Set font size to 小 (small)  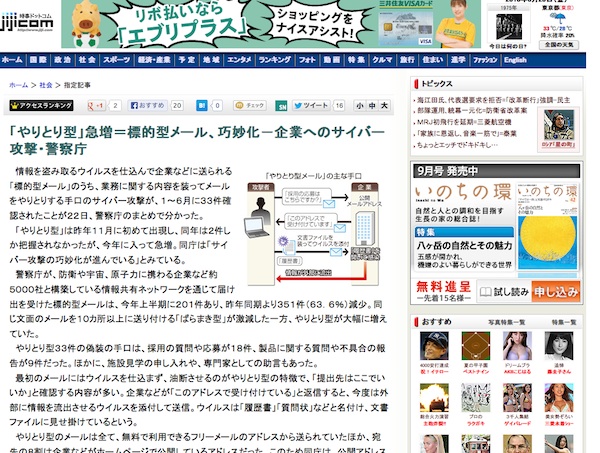pyautogui.click(x=359, y=105)
